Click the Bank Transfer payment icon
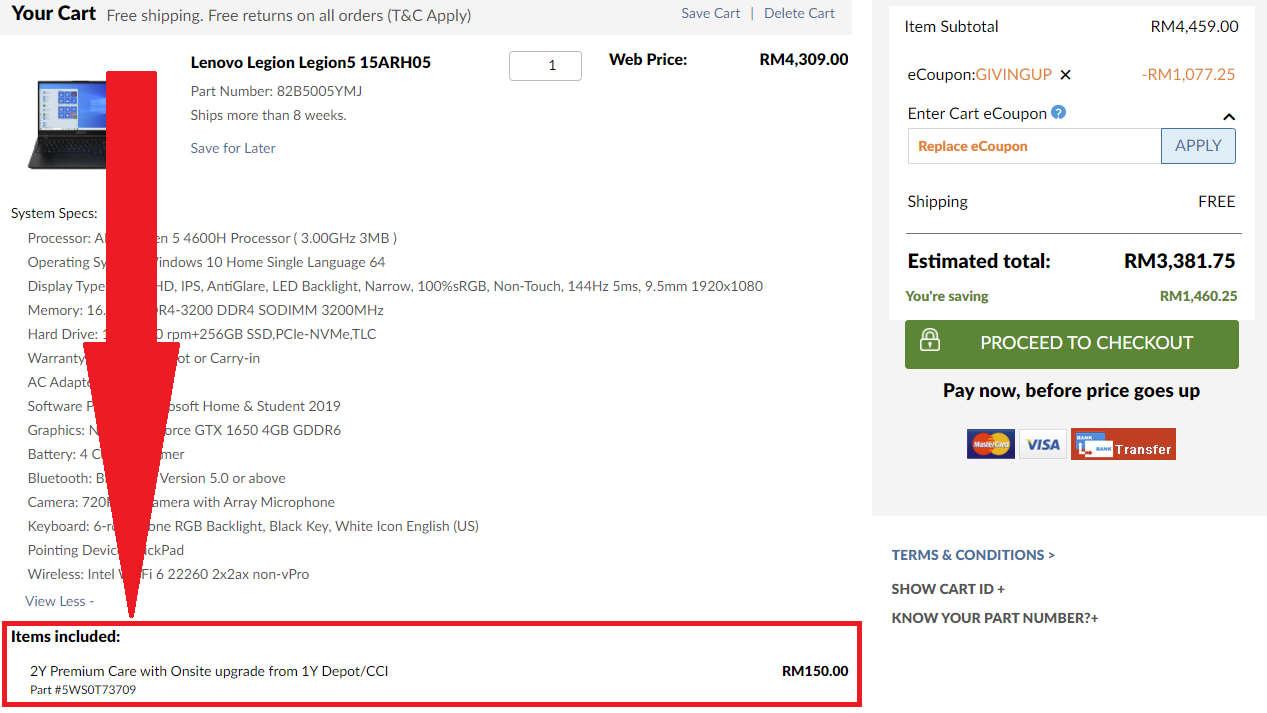1267x713 pixels. [x=1123, y=444]
